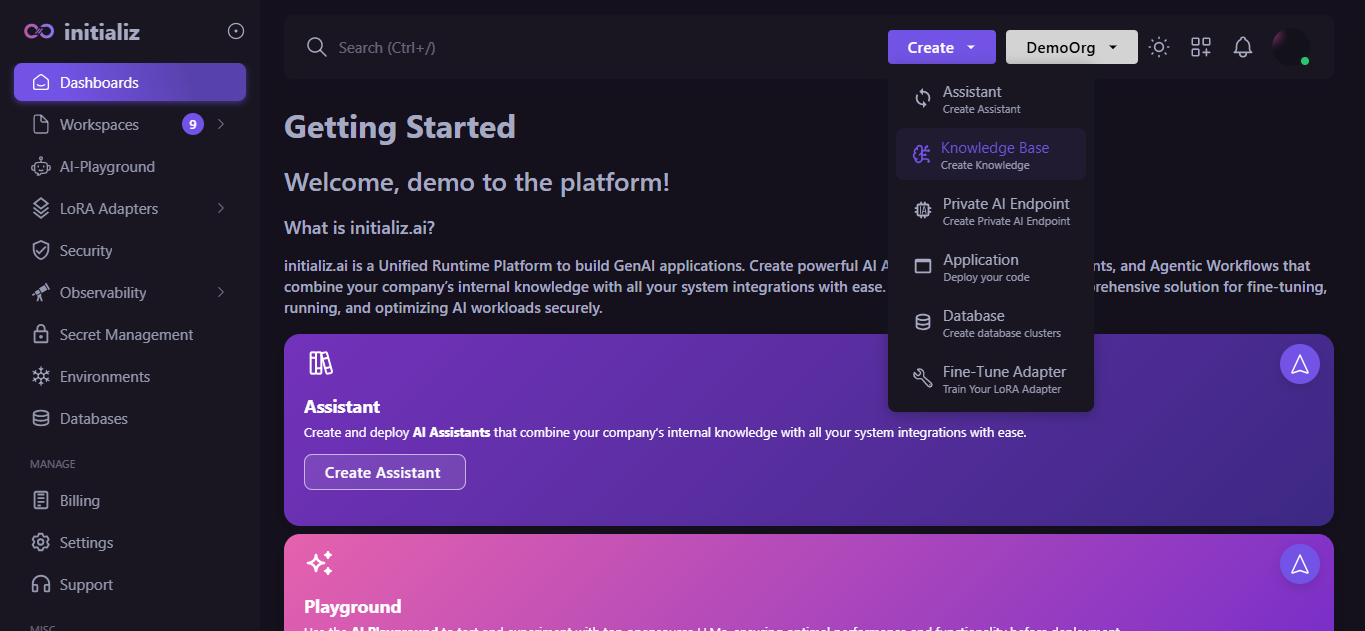Click the Create Assistant button
Image resolution: width=1365 pixels, height=631 pixels.
385,472
